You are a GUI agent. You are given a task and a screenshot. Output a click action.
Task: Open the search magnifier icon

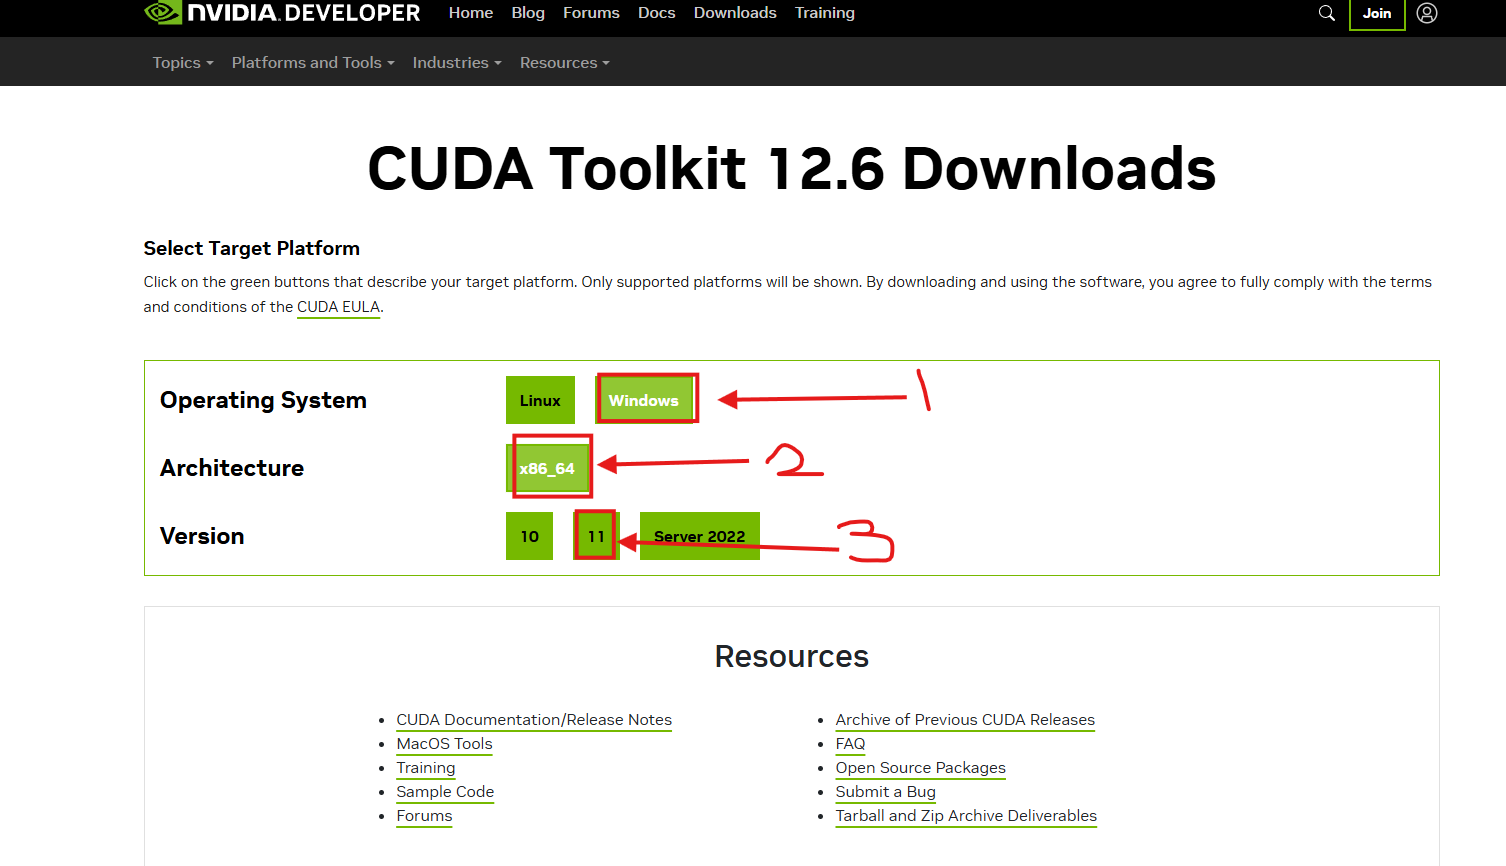click(1327, 13)
